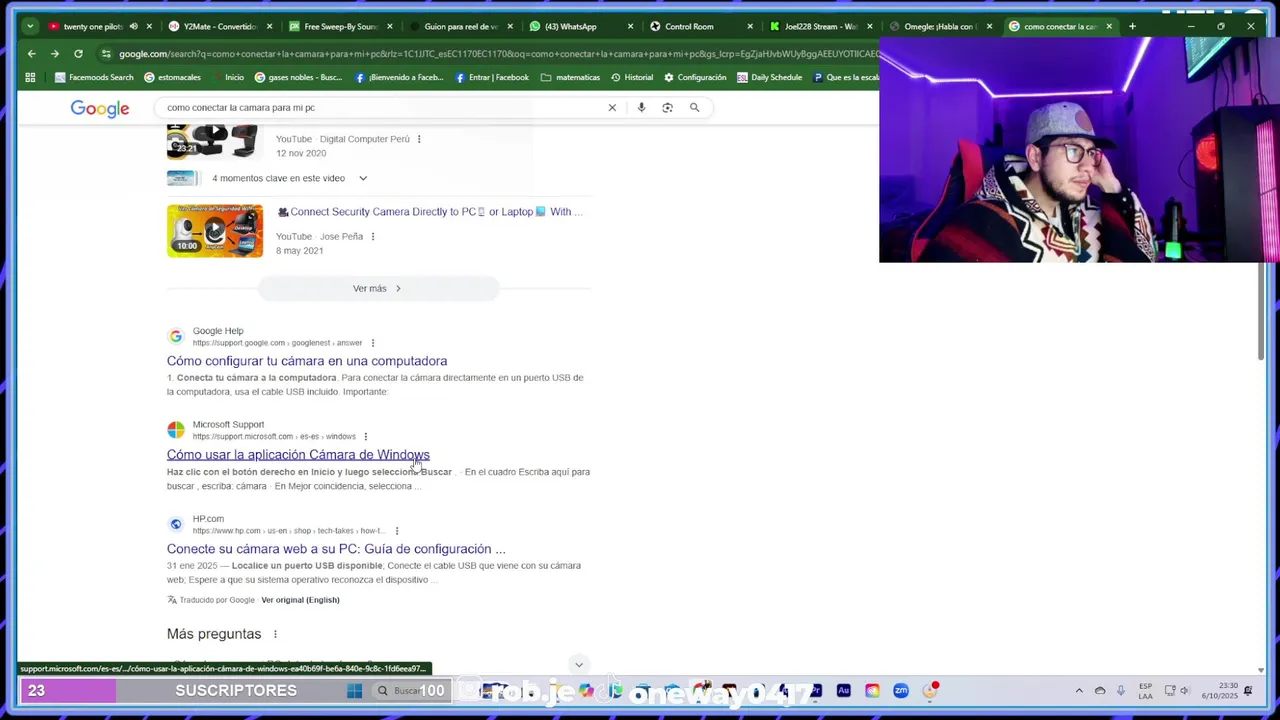Open Conecte su cámara web a su PC link

pos(336,549)
